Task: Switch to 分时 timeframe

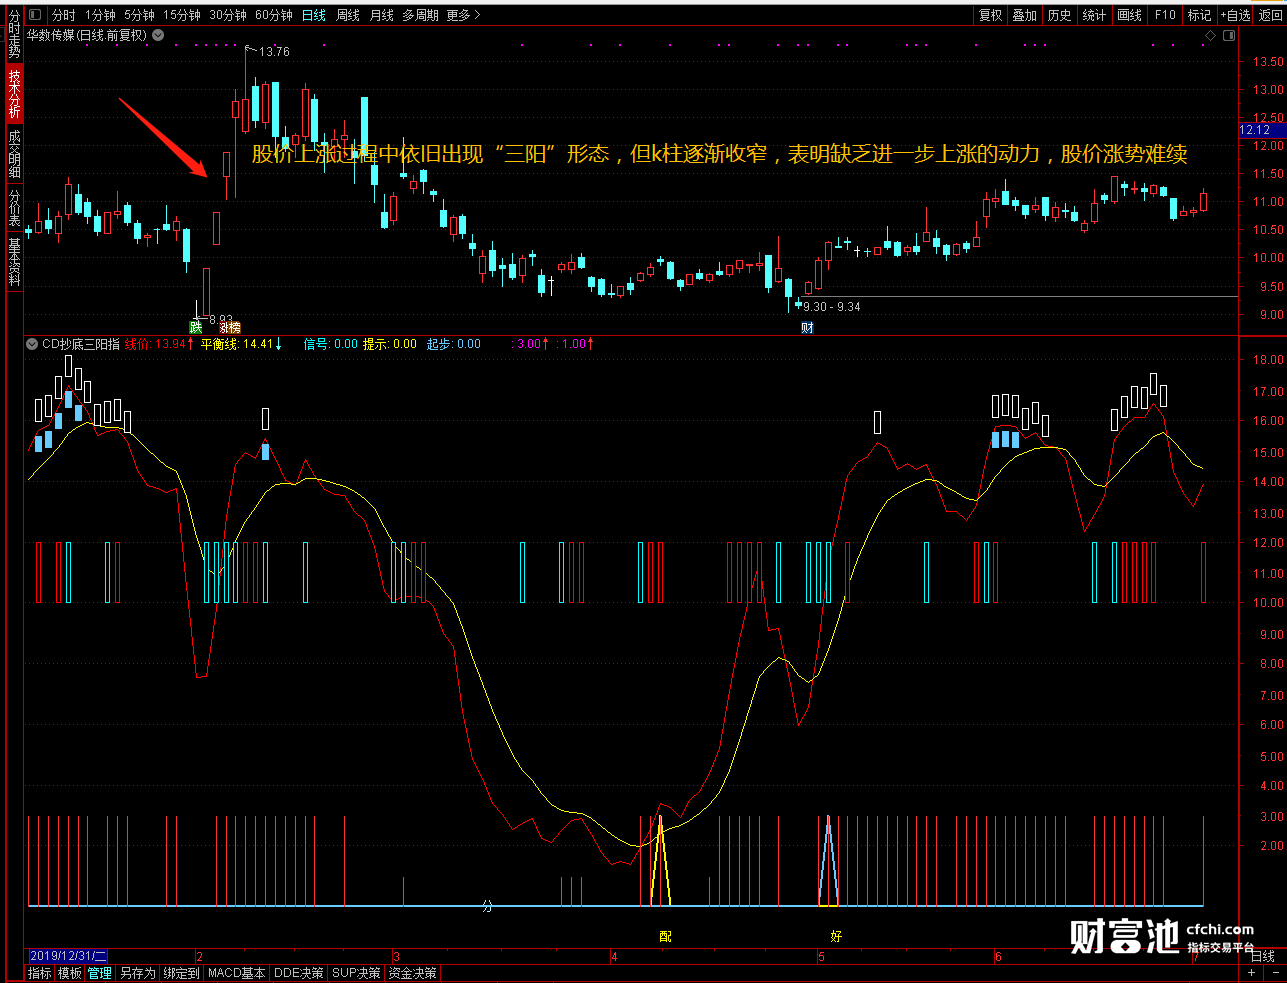Action: click(x=63, y=15)
